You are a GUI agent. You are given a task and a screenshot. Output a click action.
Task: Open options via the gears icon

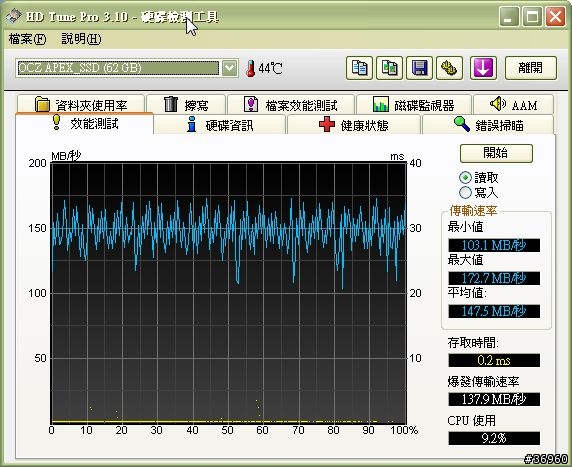[x=449, y=68]
